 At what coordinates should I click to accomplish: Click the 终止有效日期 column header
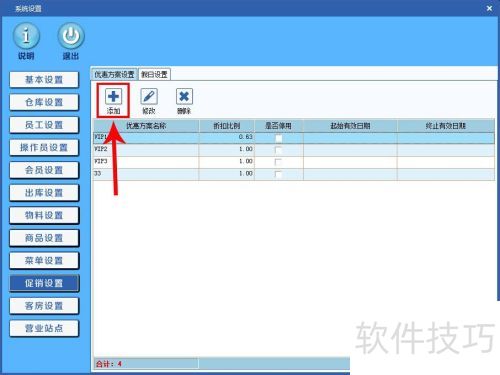click(x=446, y=126)
